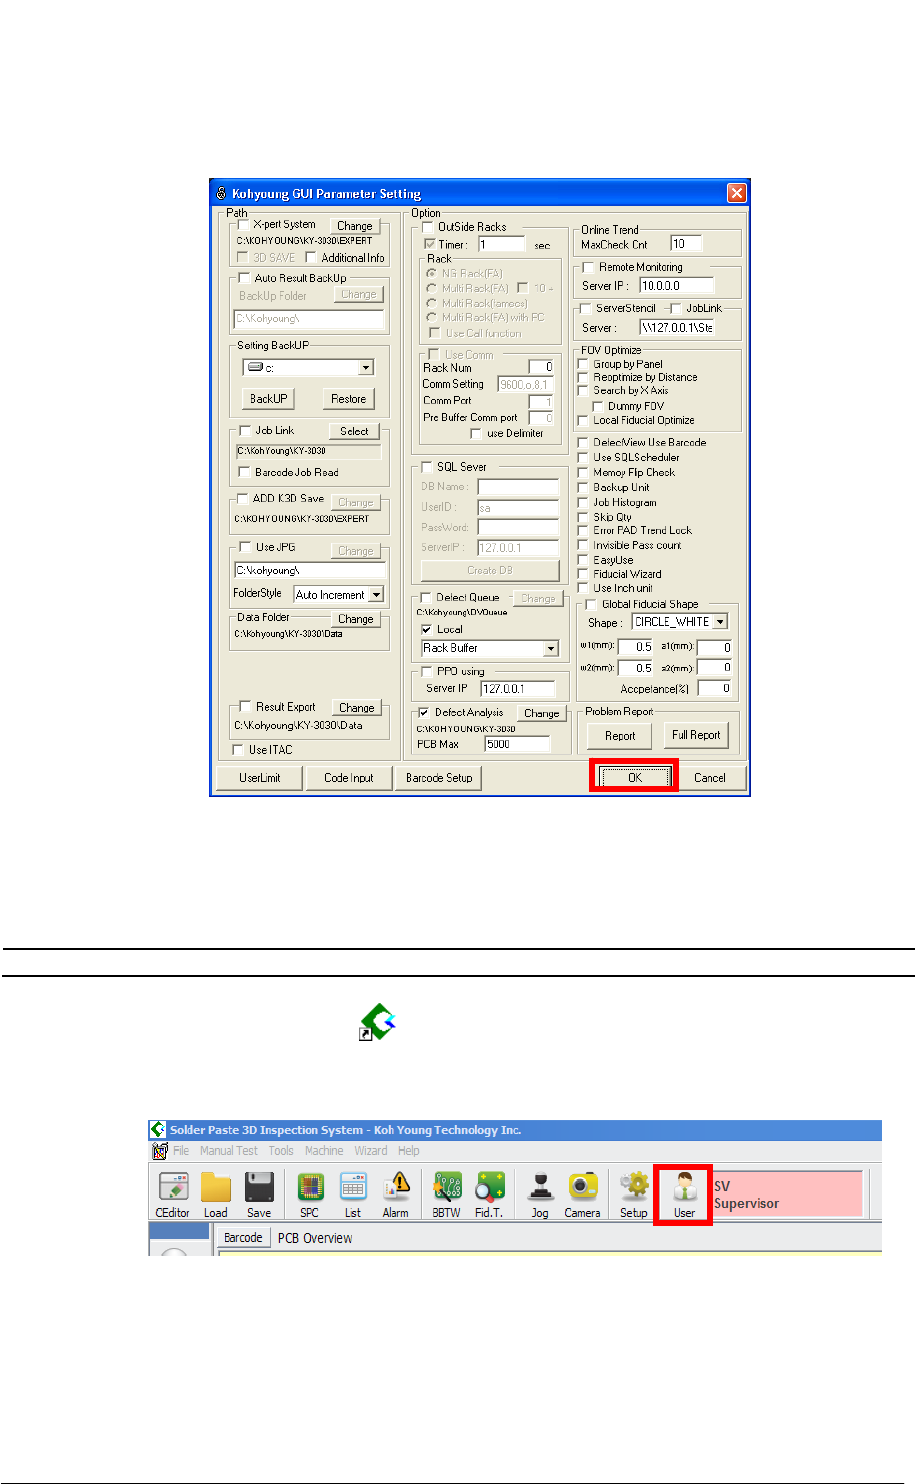This screenshot has width=915, height=1484.
Task: Enable the OutSide Racks checkbox
Action: [x=428, y=227]
